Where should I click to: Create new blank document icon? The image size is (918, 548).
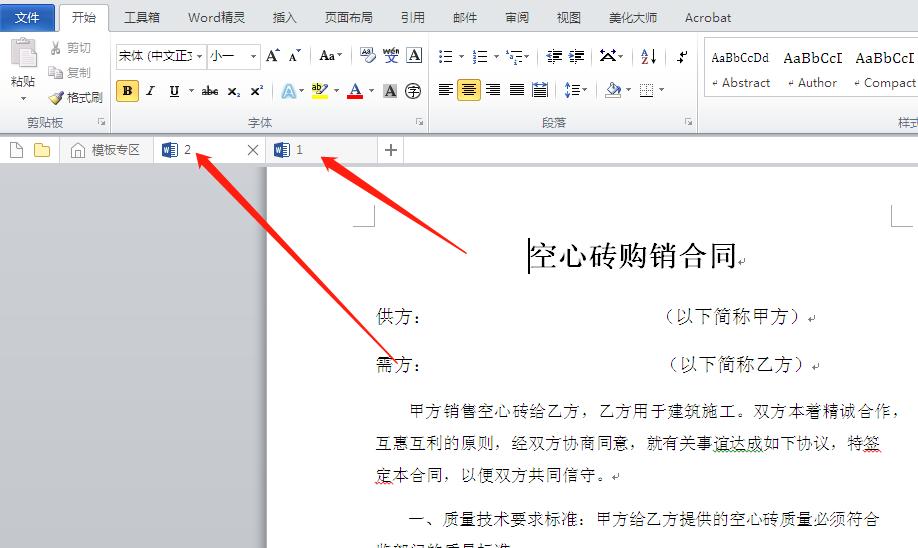(16, 150)
